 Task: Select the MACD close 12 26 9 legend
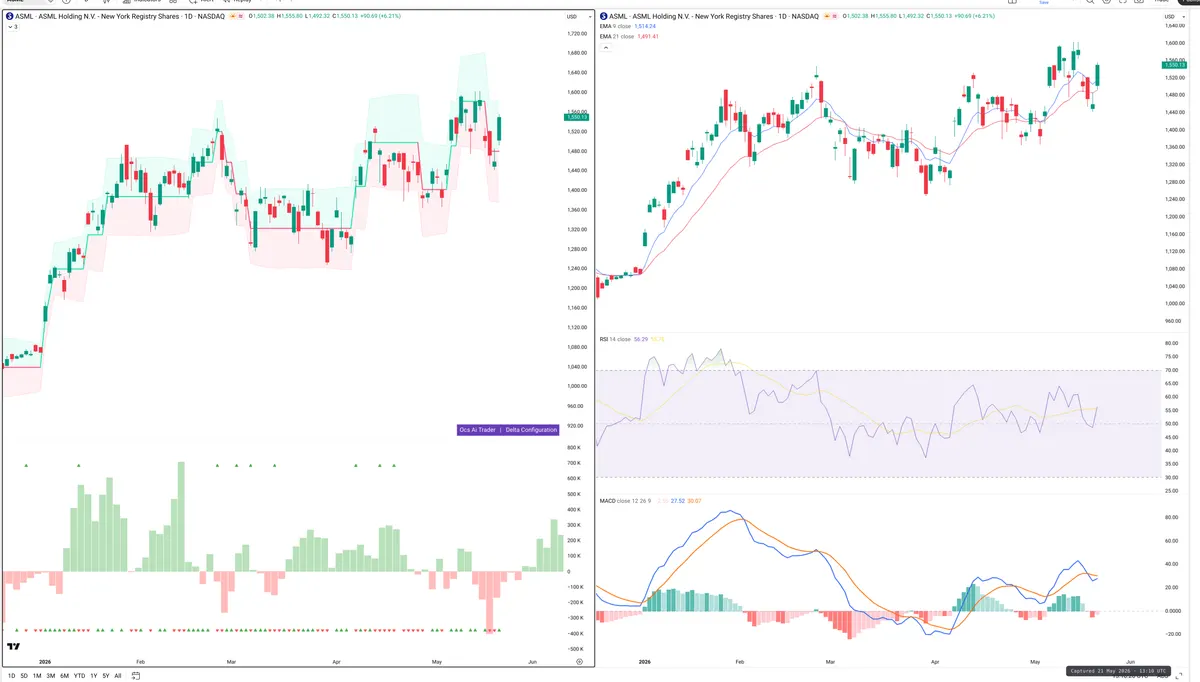coord(625,500)
